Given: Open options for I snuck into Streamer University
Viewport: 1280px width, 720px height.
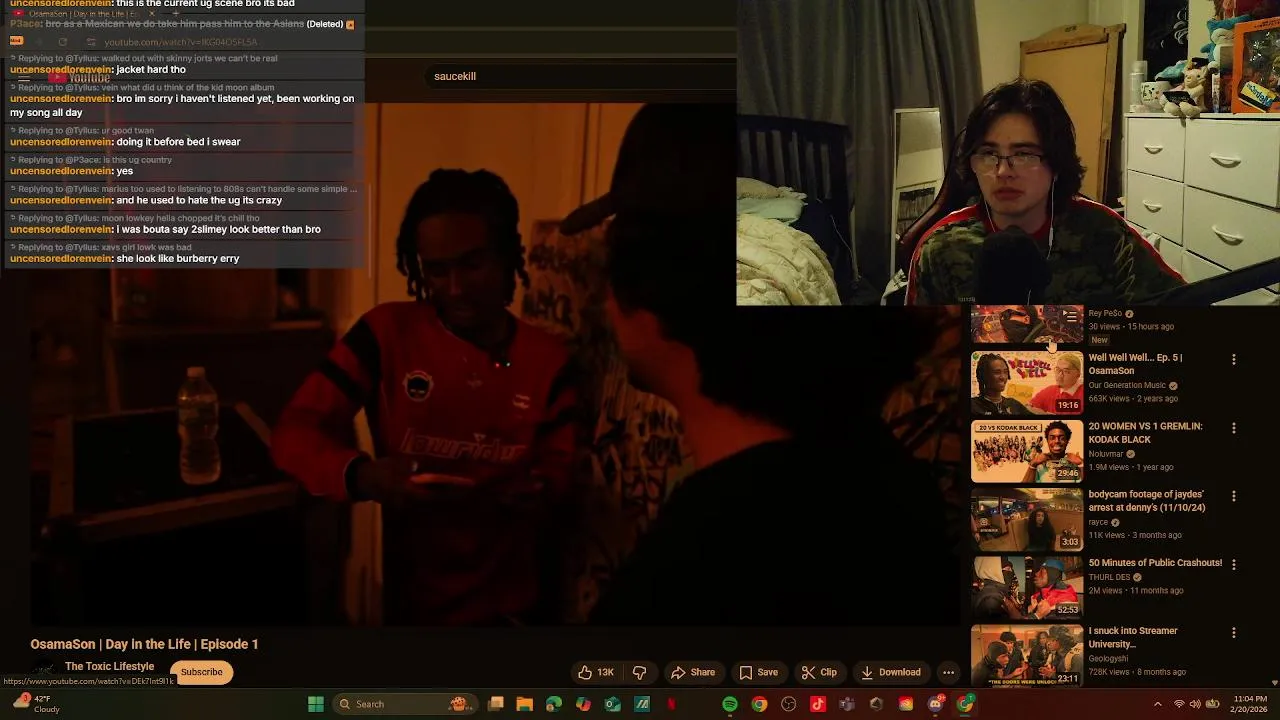Looking at the screenshot, I should pyautogui.click(x=1233, y=632).
